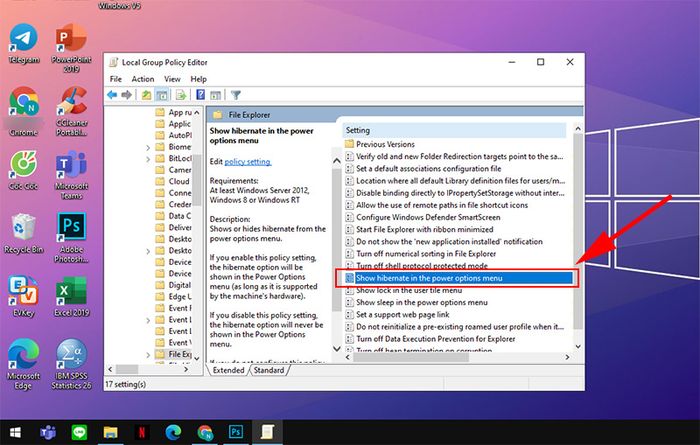The image size is (700, 445).
Task: Click the Export list toolbar icon
Action: [180, 95]
